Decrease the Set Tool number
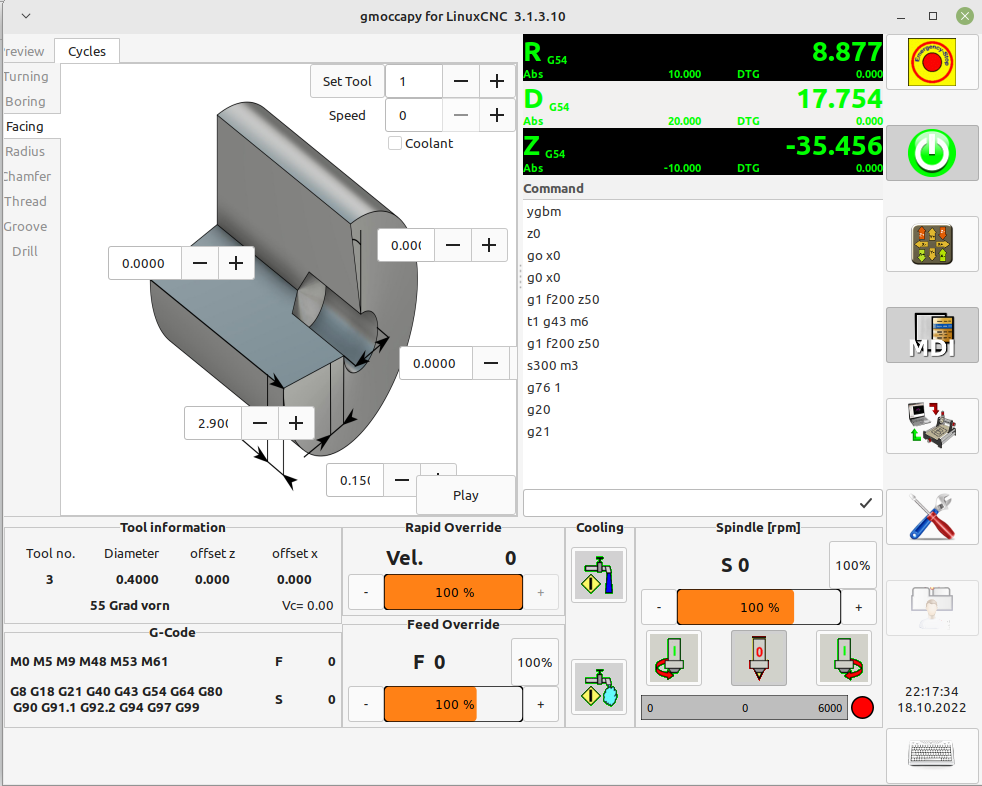The width and height of the screenshot is (982, 786). pyautogui.click(x=460, y=81)
